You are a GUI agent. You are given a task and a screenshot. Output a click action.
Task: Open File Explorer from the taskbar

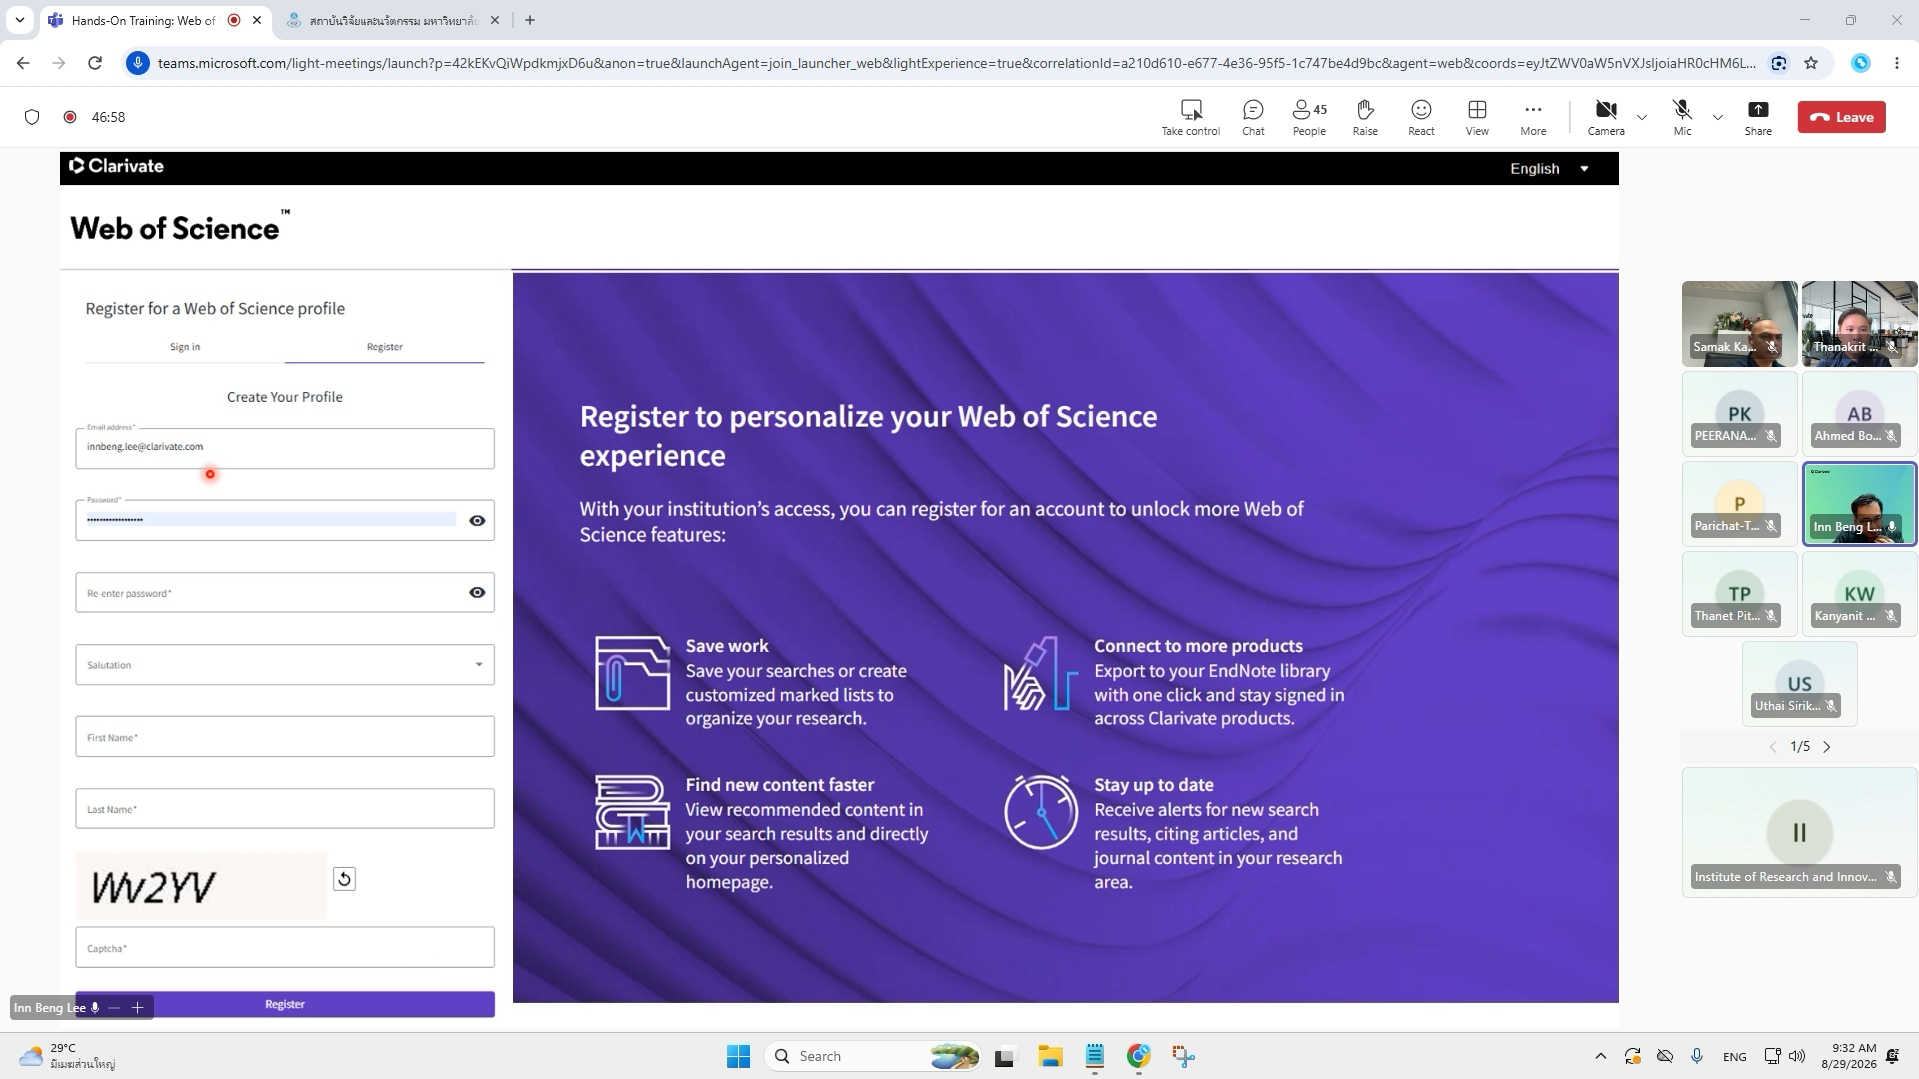coord(1050,1056)
